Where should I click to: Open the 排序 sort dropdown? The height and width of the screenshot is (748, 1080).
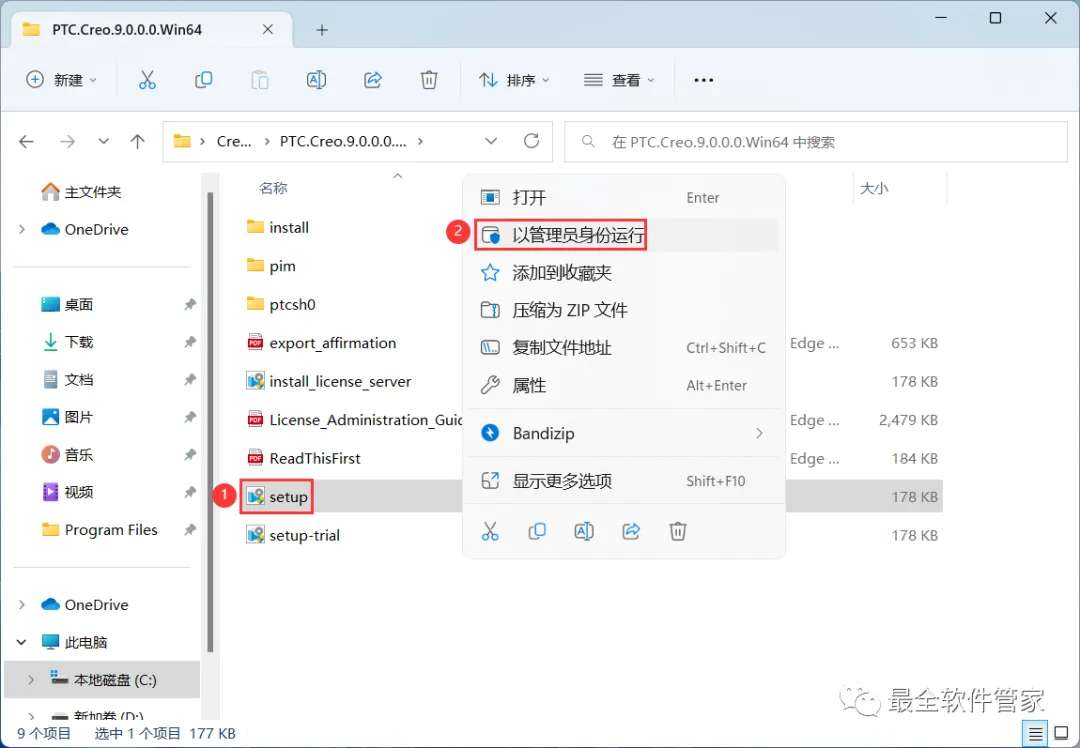(x=515, y=81)
